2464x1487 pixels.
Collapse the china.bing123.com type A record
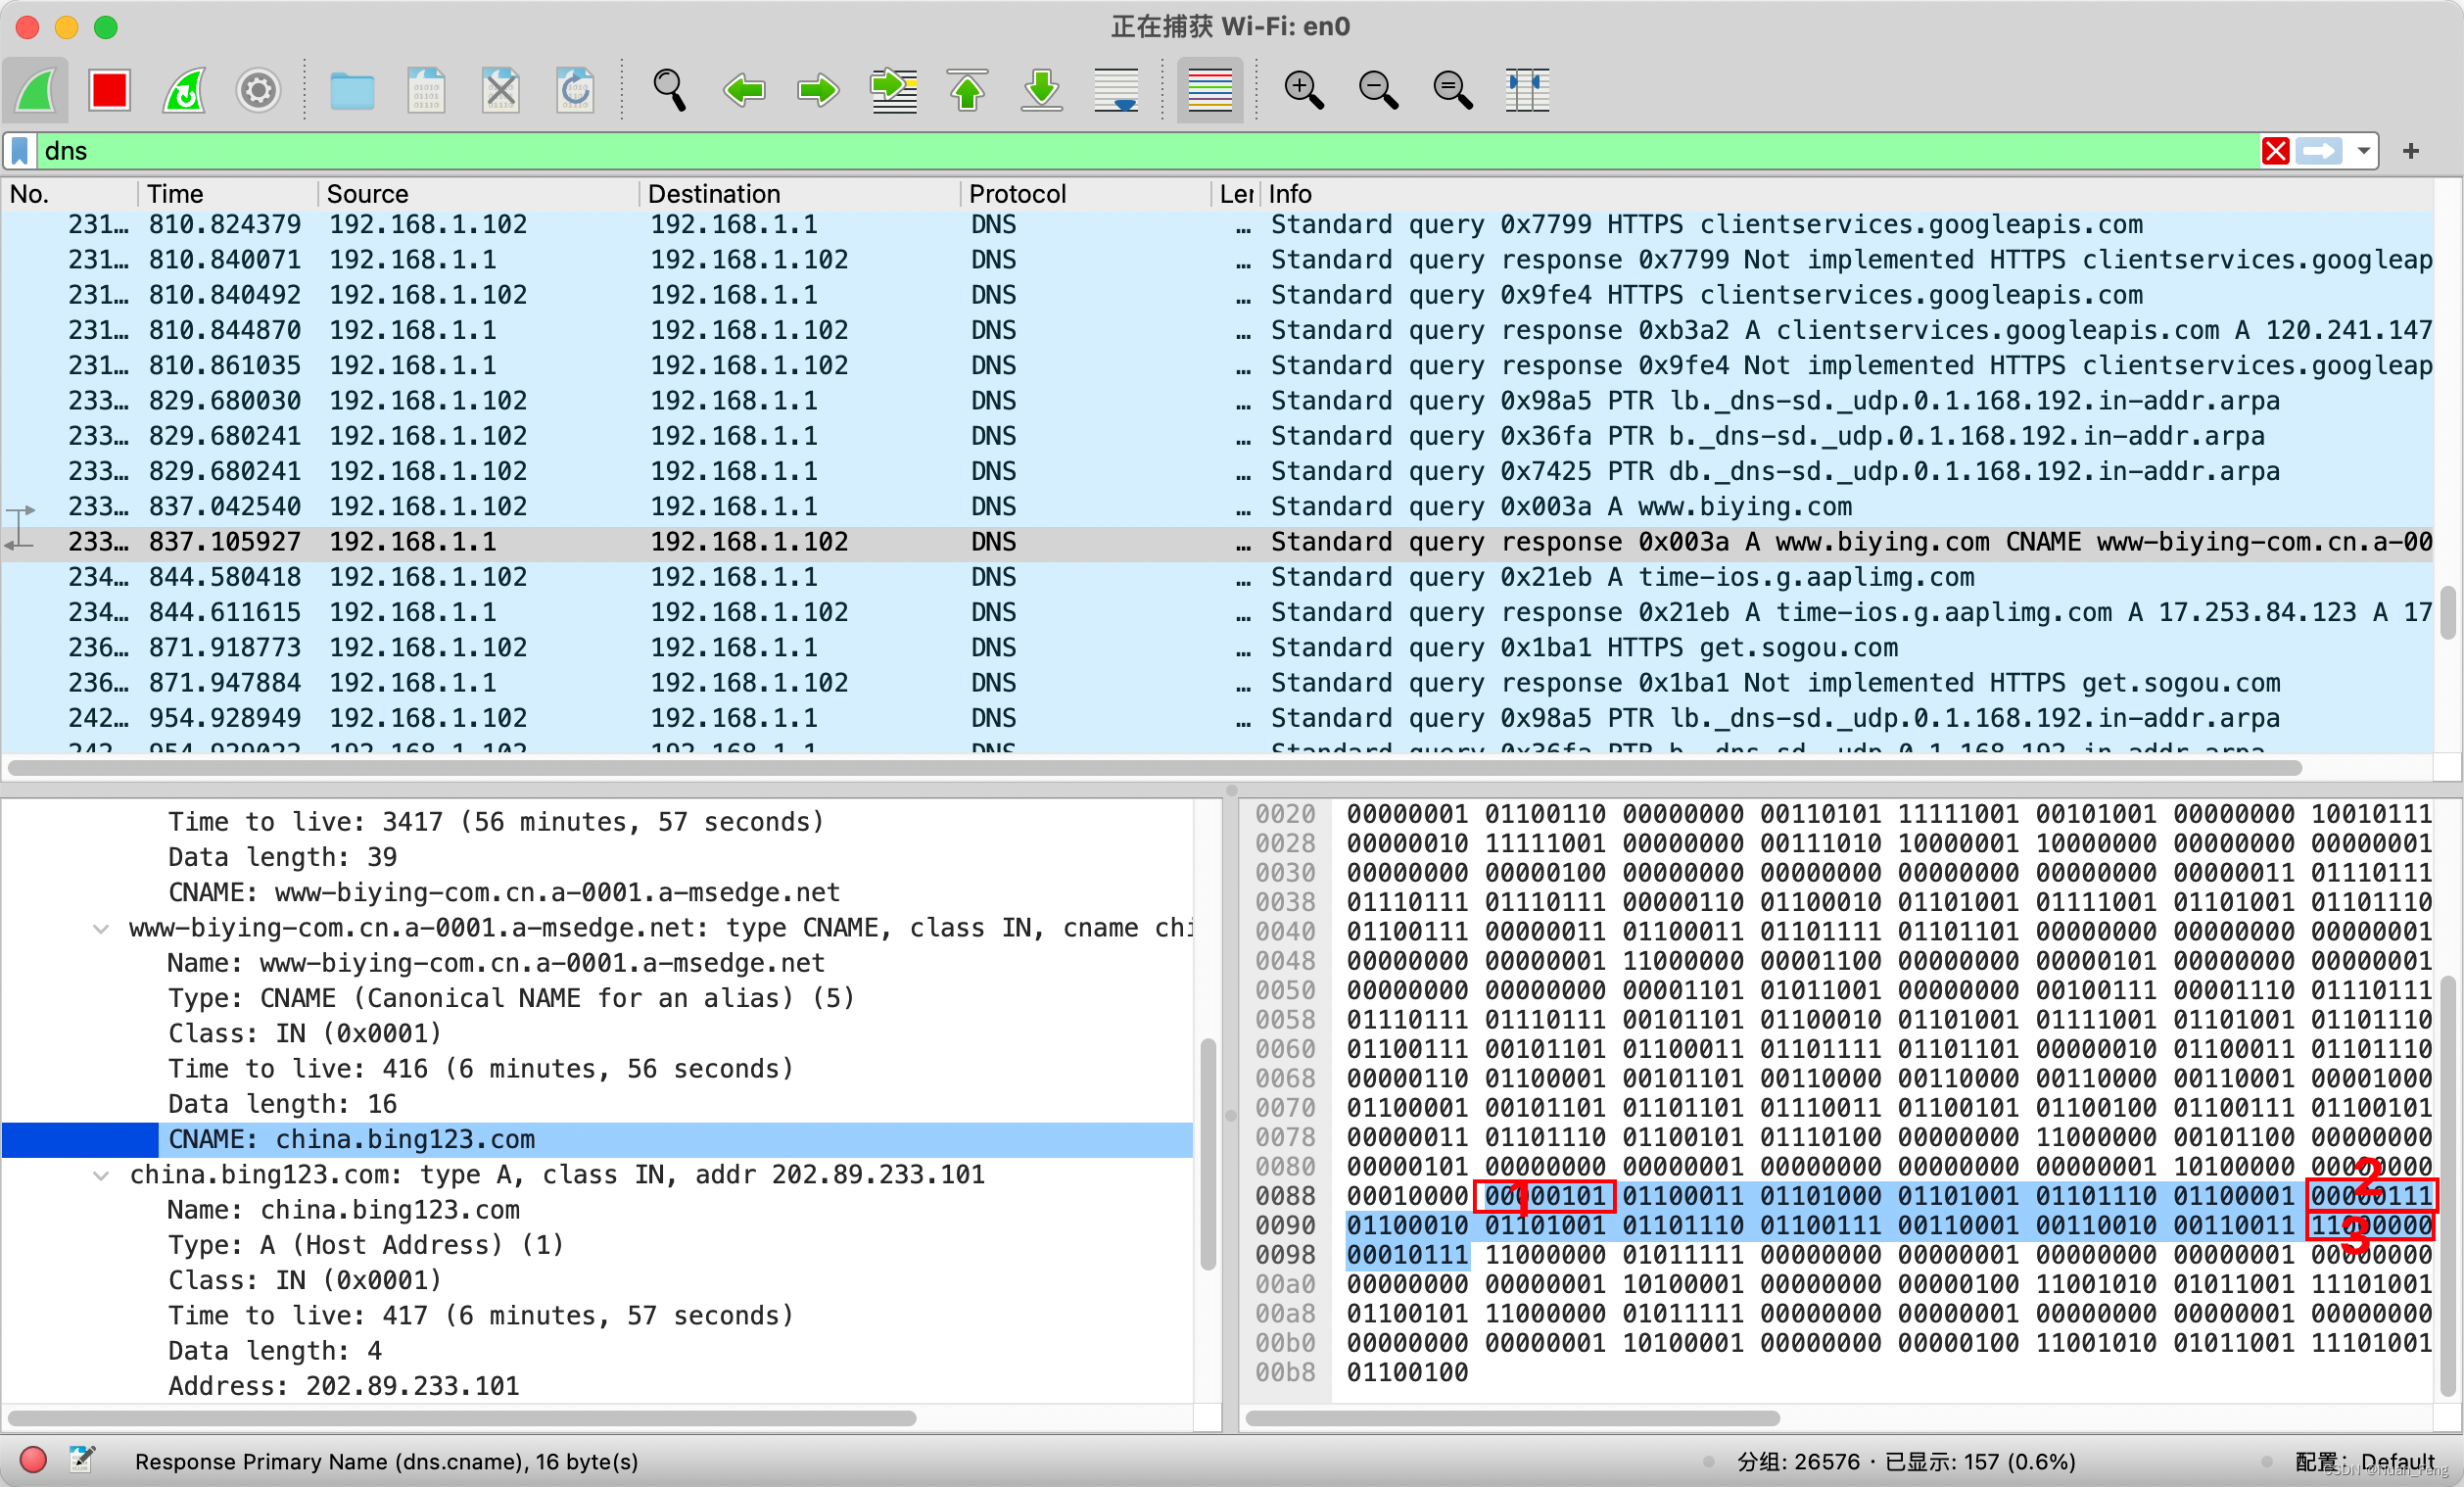point(101,1175)
